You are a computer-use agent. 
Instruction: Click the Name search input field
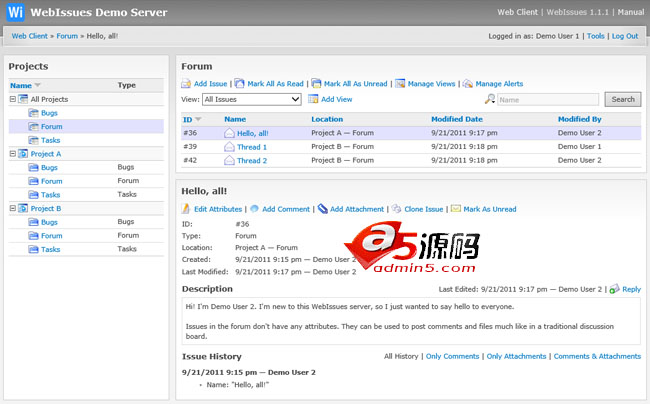(548, 100)
